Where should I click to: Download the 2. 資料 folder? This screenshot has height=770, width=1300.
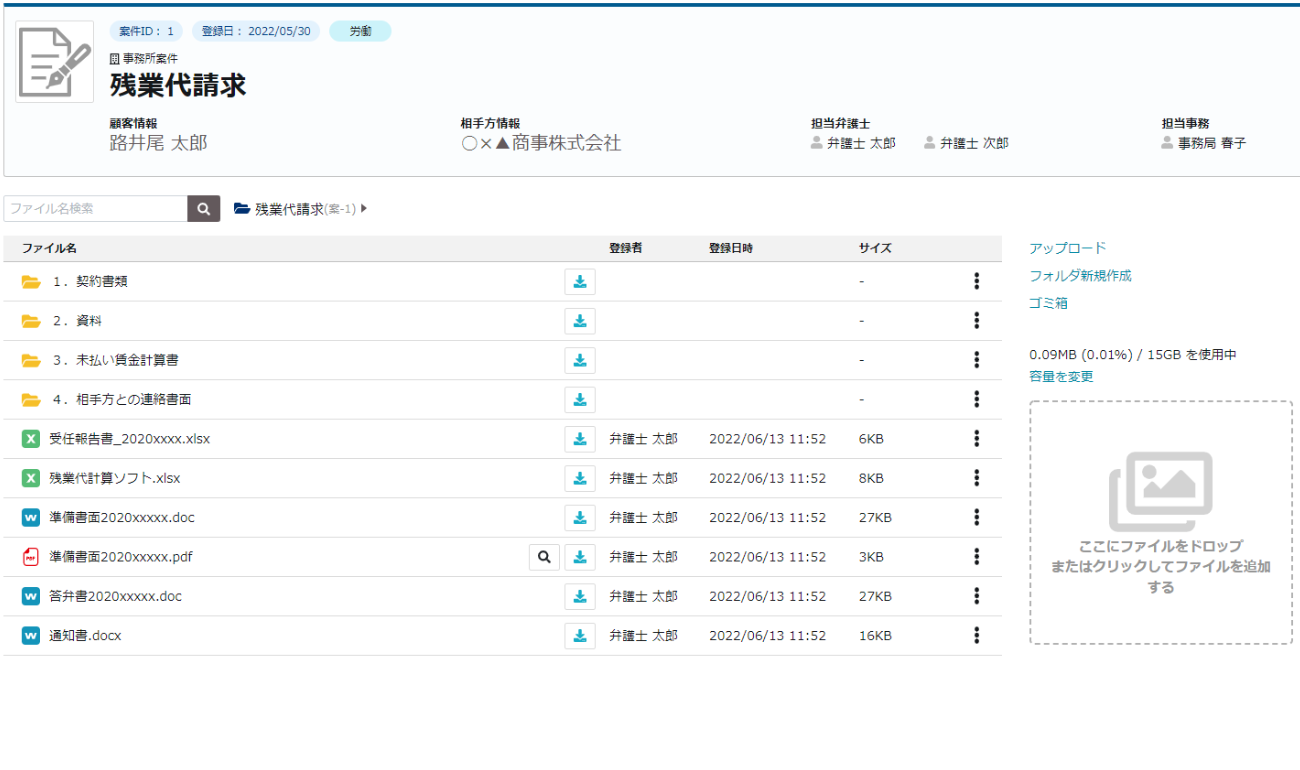[580, 321]
